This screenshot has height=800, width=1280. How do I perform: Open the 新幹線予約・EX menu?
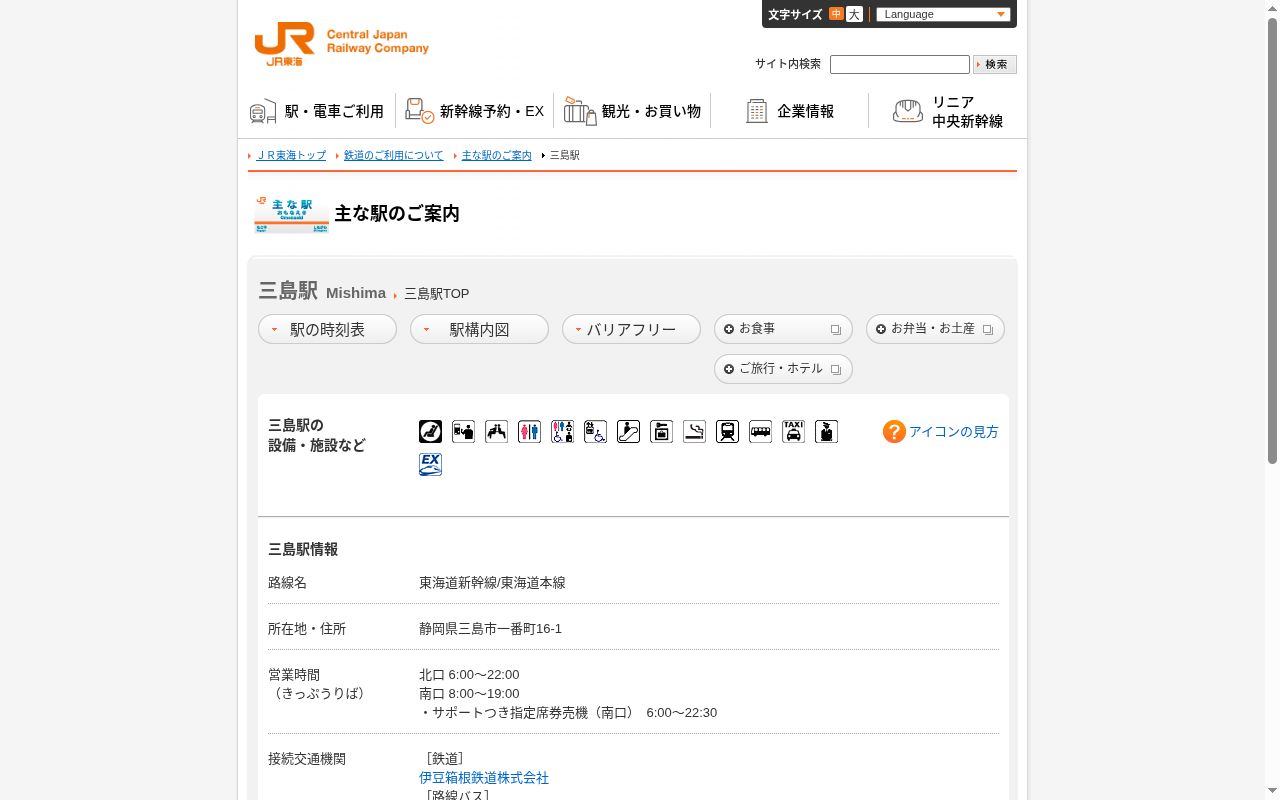pos(474,111)
